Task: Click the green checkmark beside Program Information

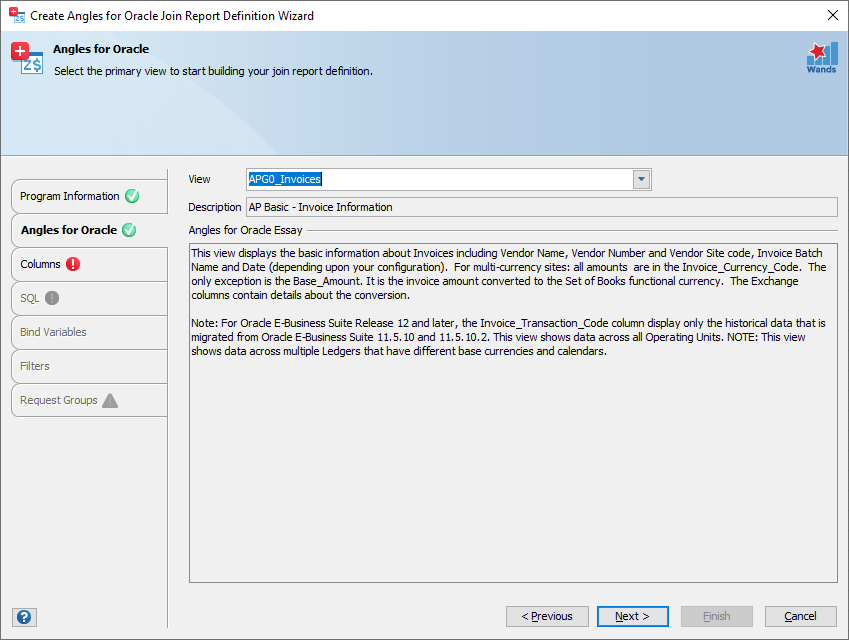Action: click(x=132, y=196)
